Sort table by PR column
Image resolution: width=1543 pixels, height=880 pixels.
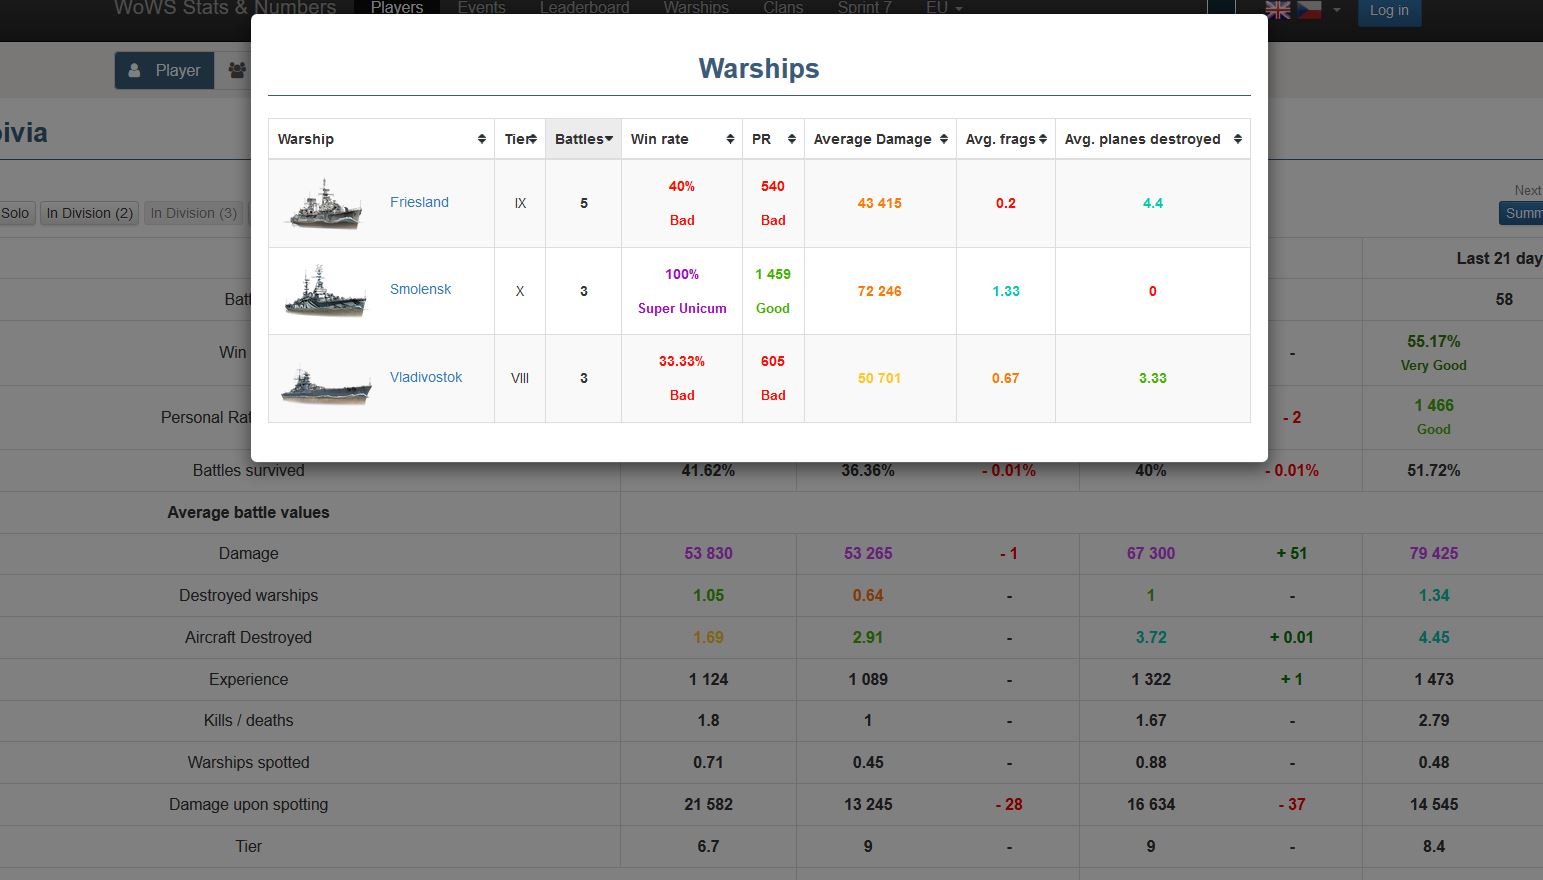[773, 139]
